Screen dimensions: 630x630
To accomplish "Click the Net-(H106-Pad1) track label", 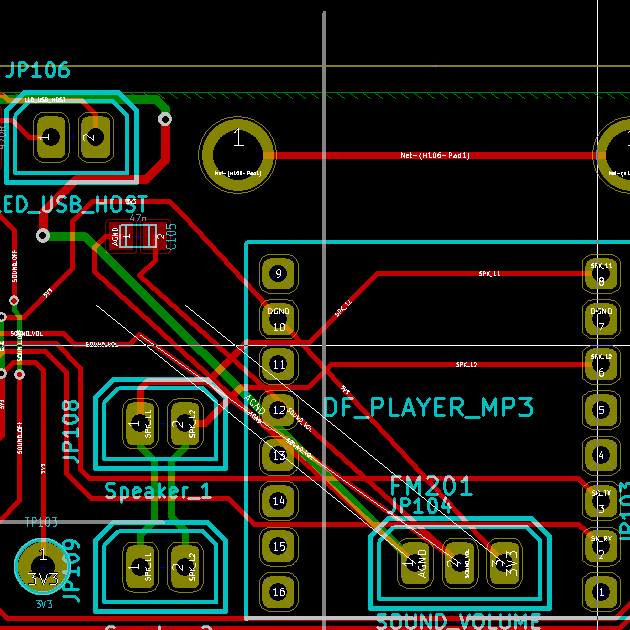I will point(435,155).
